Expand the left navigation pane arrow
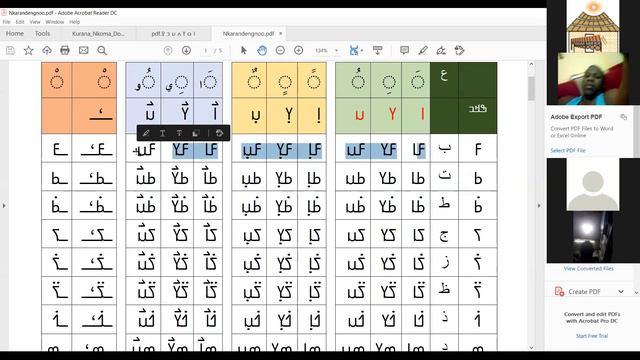This screenshot has height=360, width=640. 4,206
